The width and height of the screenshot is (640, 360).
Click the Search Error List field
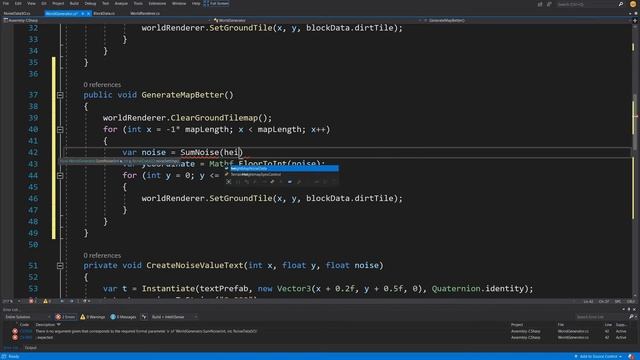[601, 317]
